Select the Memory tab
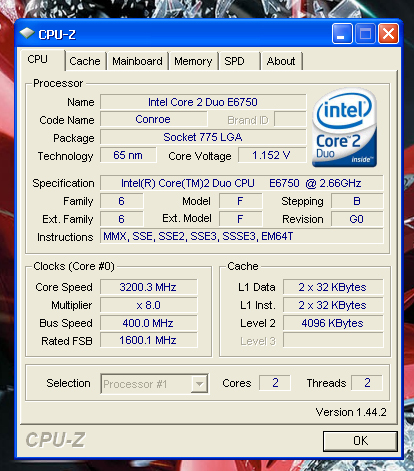Screen dimensions: 414x471 193,61
